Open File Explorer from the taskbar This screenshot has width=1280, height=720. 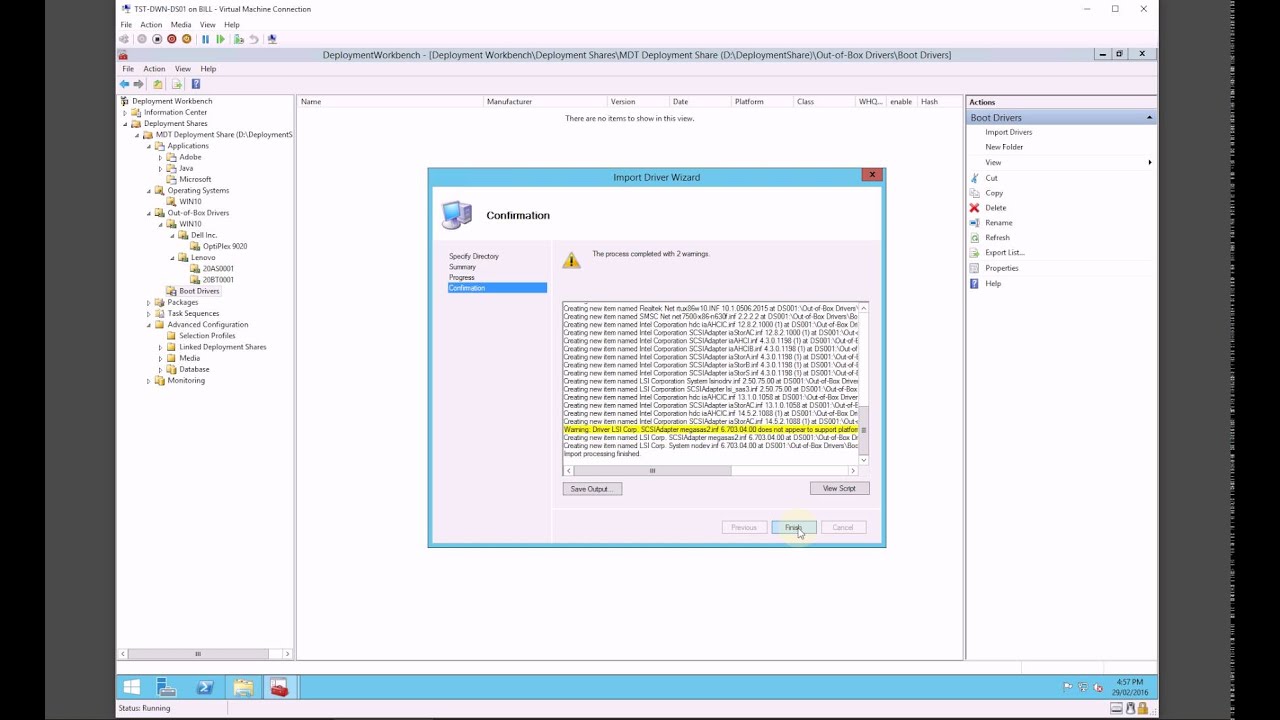point(243,687)
